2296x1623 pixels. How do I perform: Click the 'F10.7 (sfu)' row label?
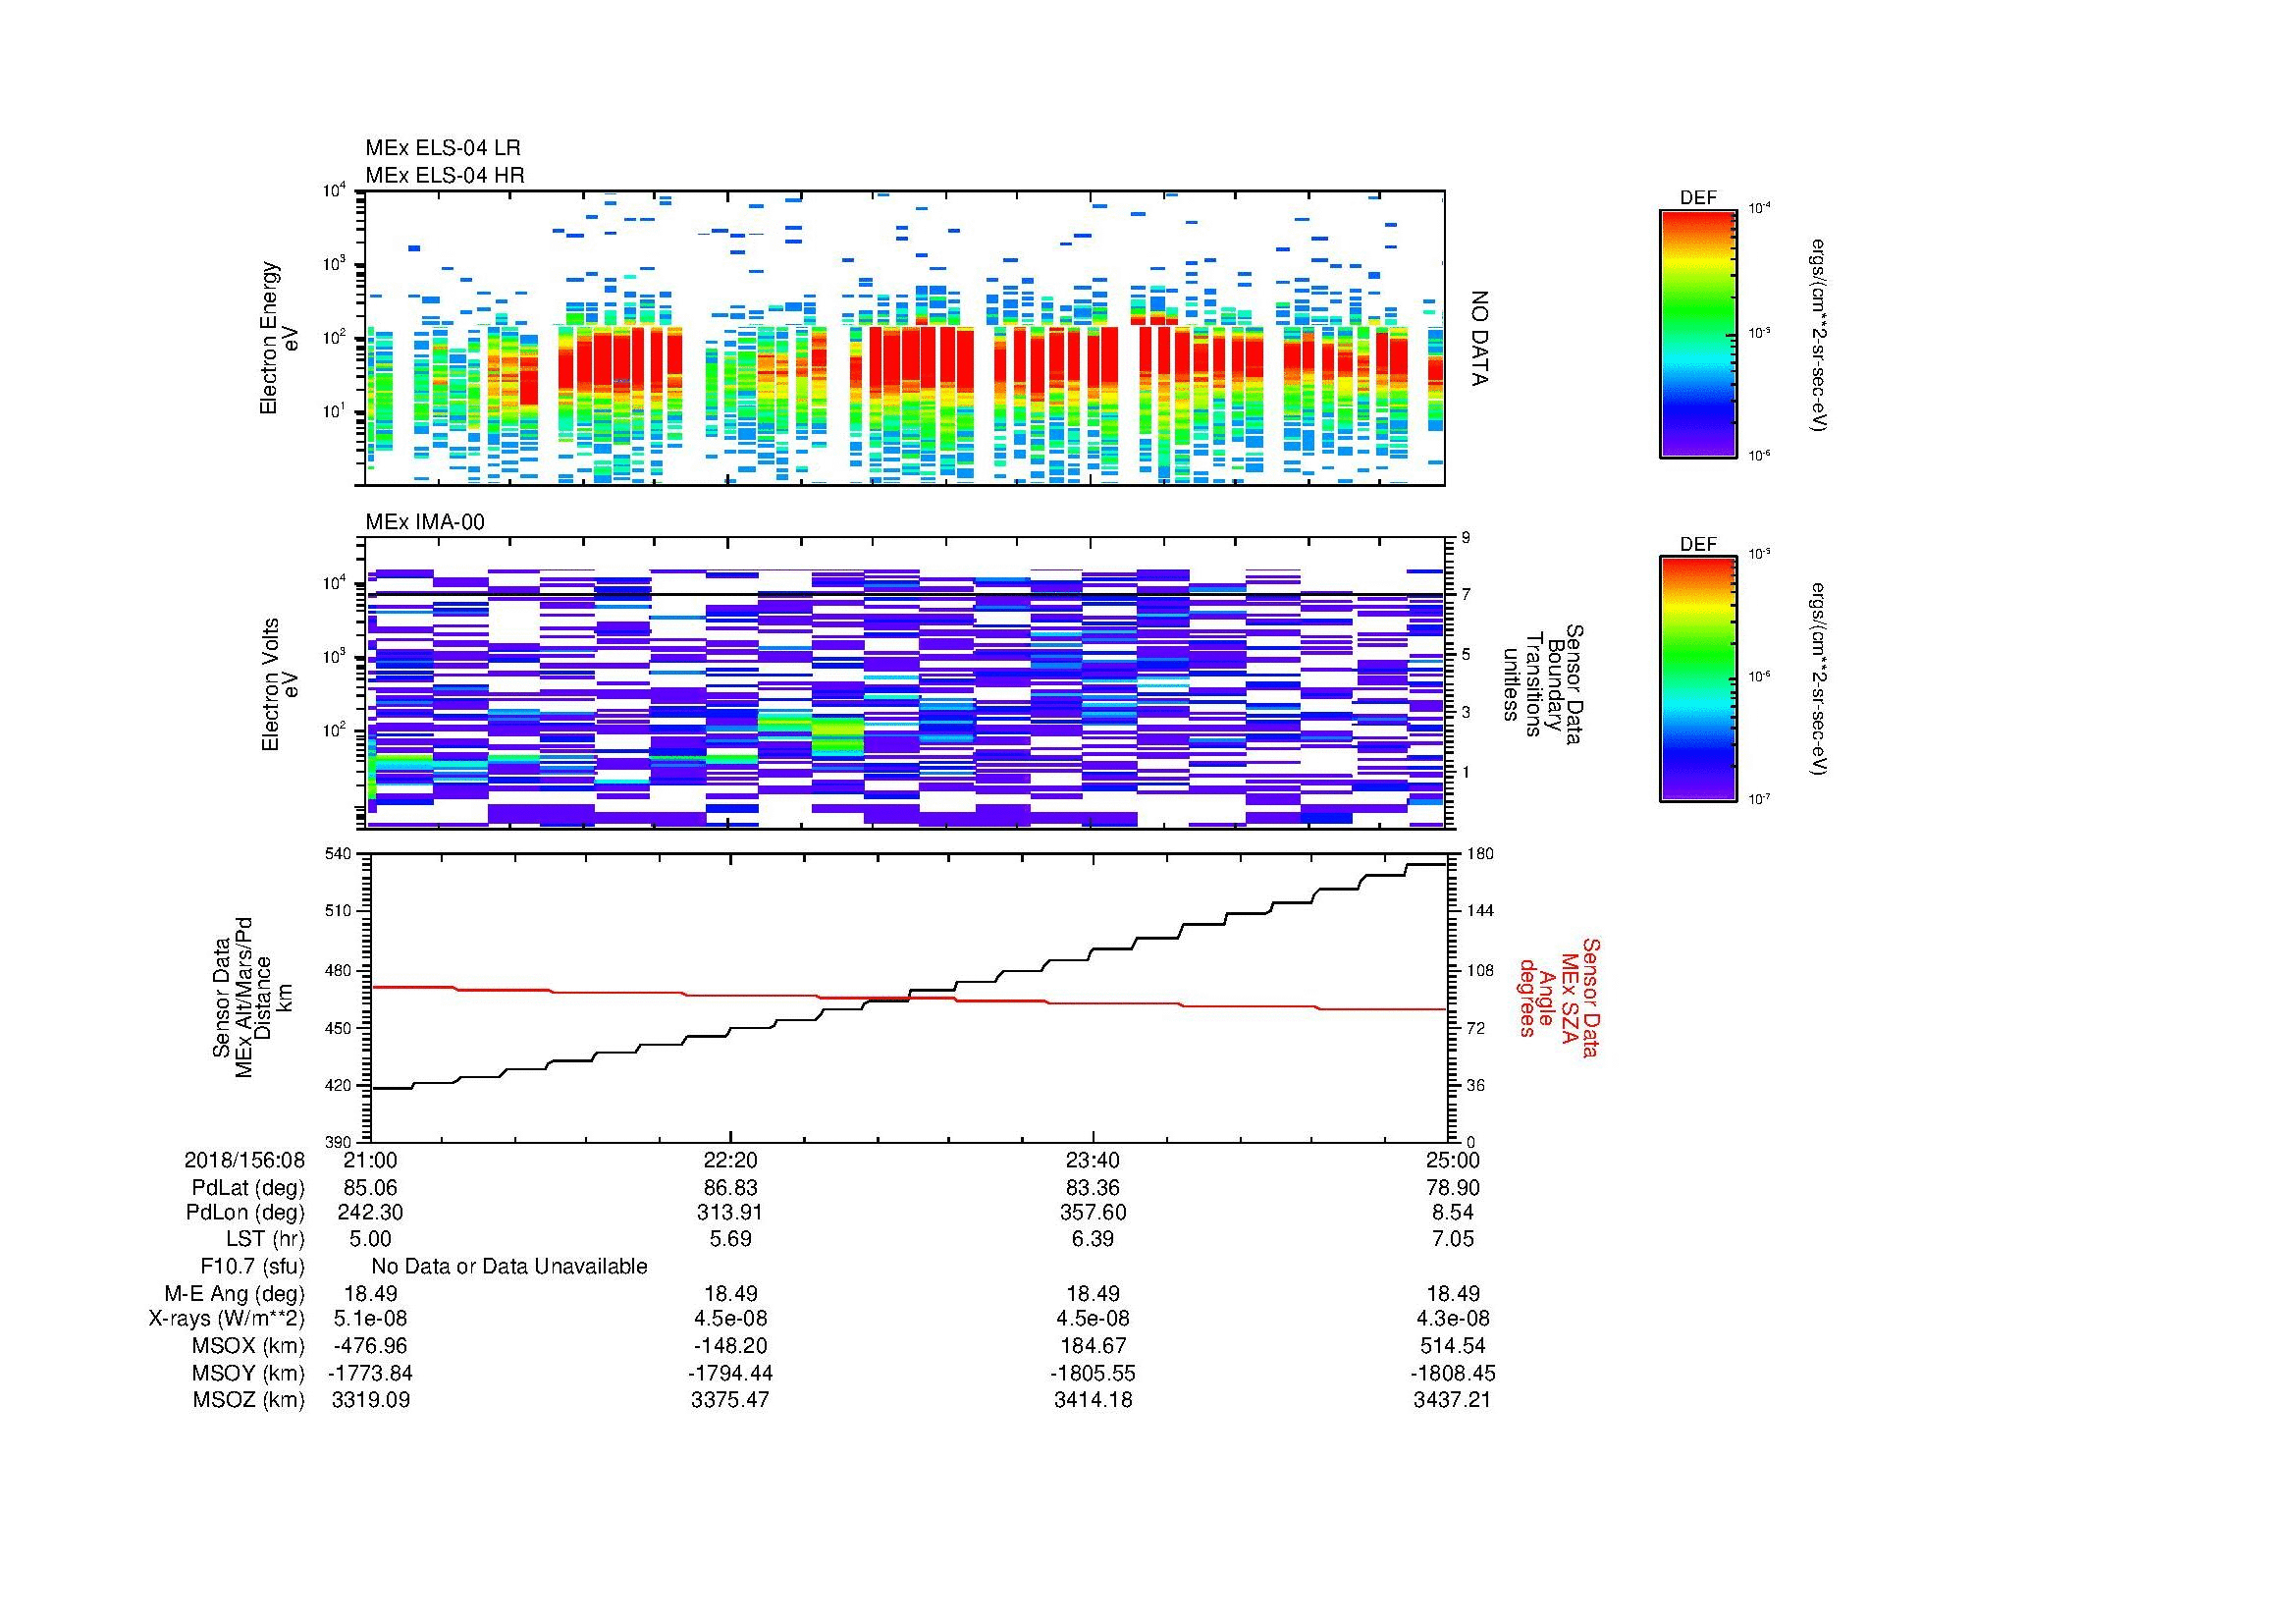[x=252, y=1267]
